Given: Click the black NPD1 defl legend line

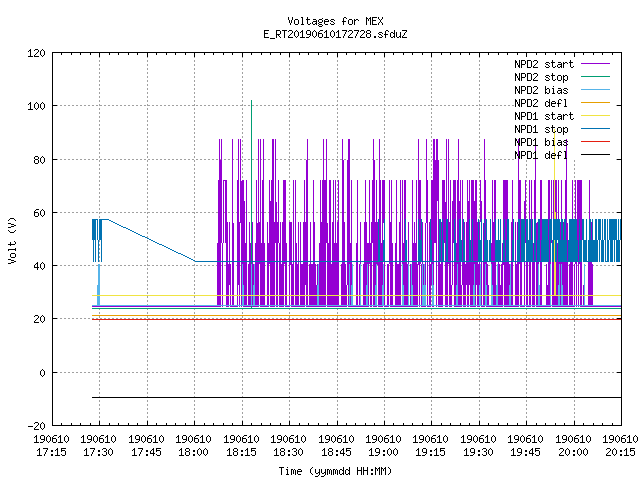Looking at the screenshot, I should [x=595, y=155].
